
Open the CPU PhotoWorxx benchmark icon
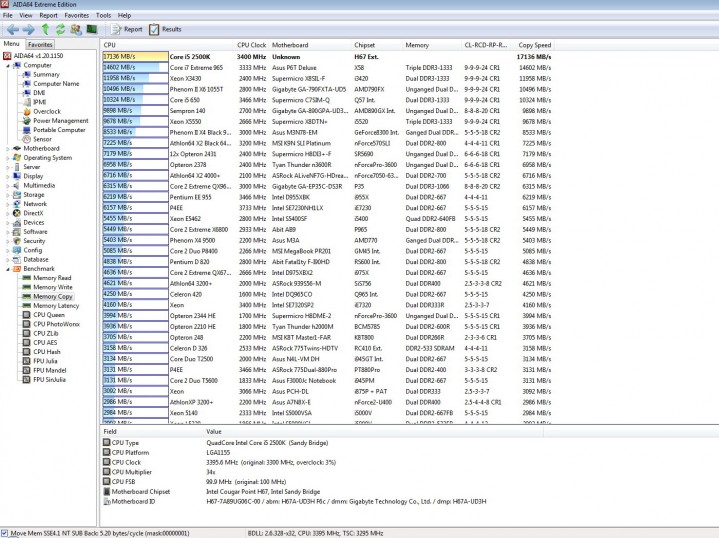[x=27, y=324]
